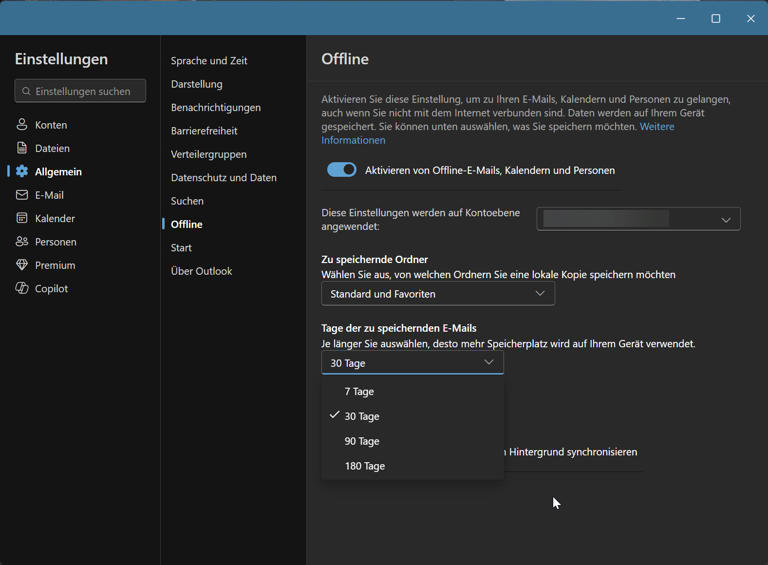The width and height of the screenshot is (768, 565).
Task: Click the magnifier icon in search box
Action: point(26,92)
